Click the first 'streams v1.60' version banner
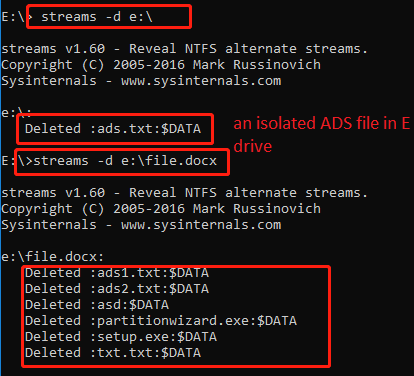This screenshot has height=376, width=414. 53,49
